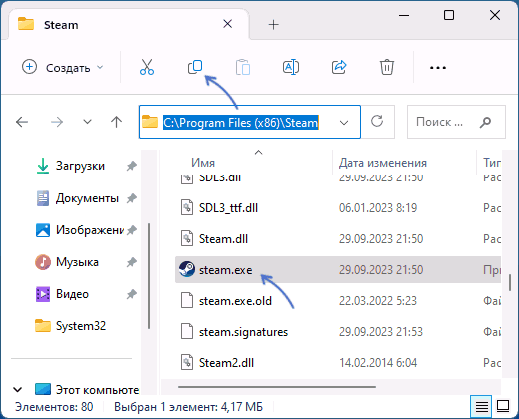Open Изображения in the sidebar
The width and height of the screenshot is (519, 419).
79,230
